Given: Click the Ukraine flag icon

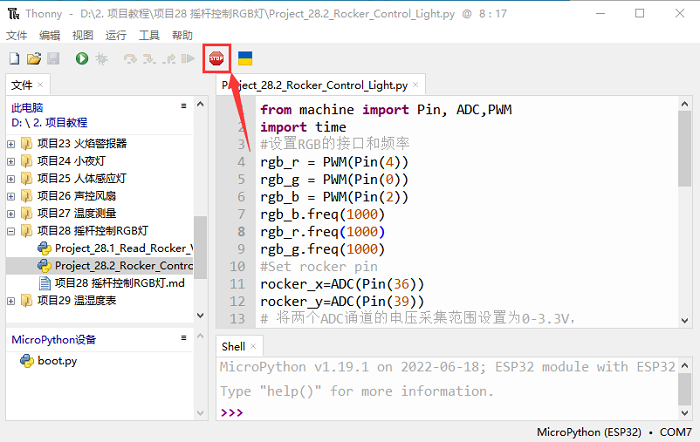Looking at the screenshot, I should pyautogui.click(x=245, y=59).
